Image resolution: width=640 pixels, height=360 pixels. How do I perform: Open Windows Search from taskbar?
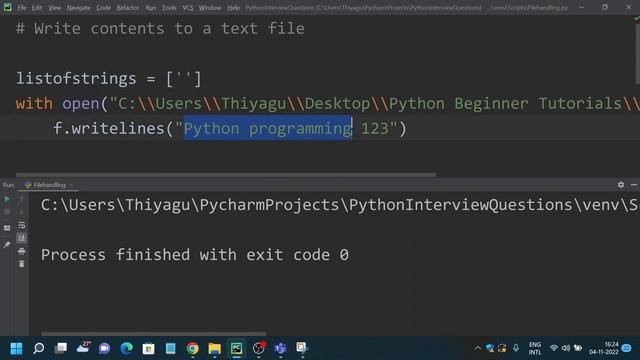pos(39,349)
